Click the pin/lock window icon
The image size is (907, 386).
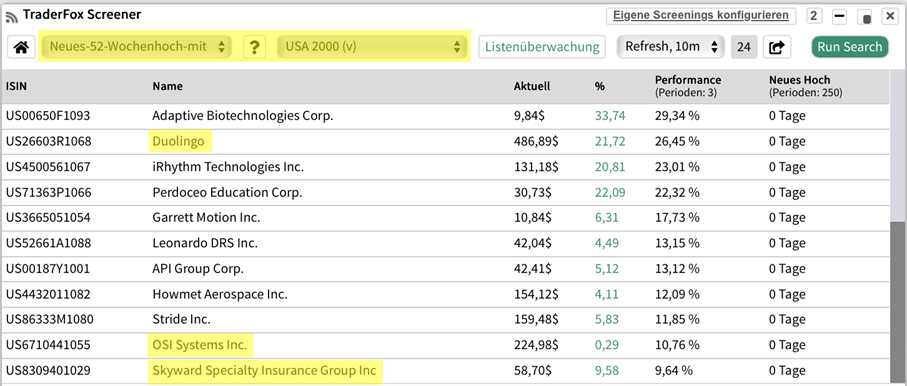pyautogui.click(x=865, y=17)
